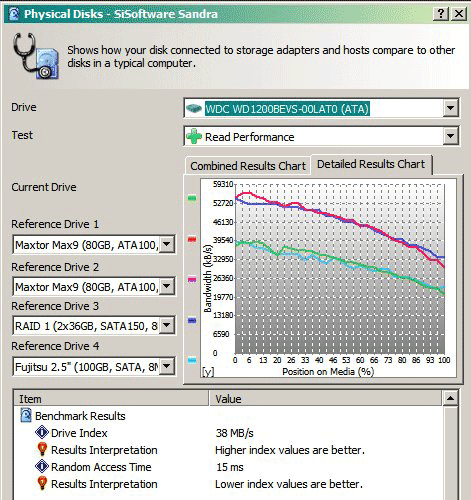
Task: Click the Value column header
Action: pyautogui.click(x=326, y=398)
